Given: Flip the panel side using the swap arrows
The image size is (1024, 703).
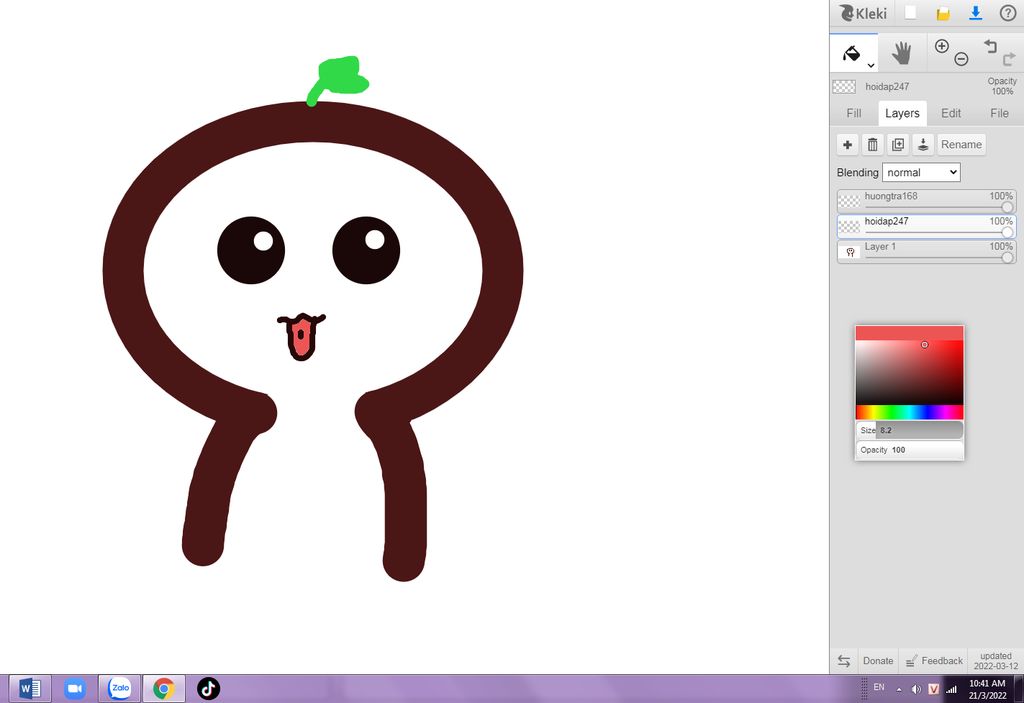Looking at the screenshot, I should click(844, 661).
